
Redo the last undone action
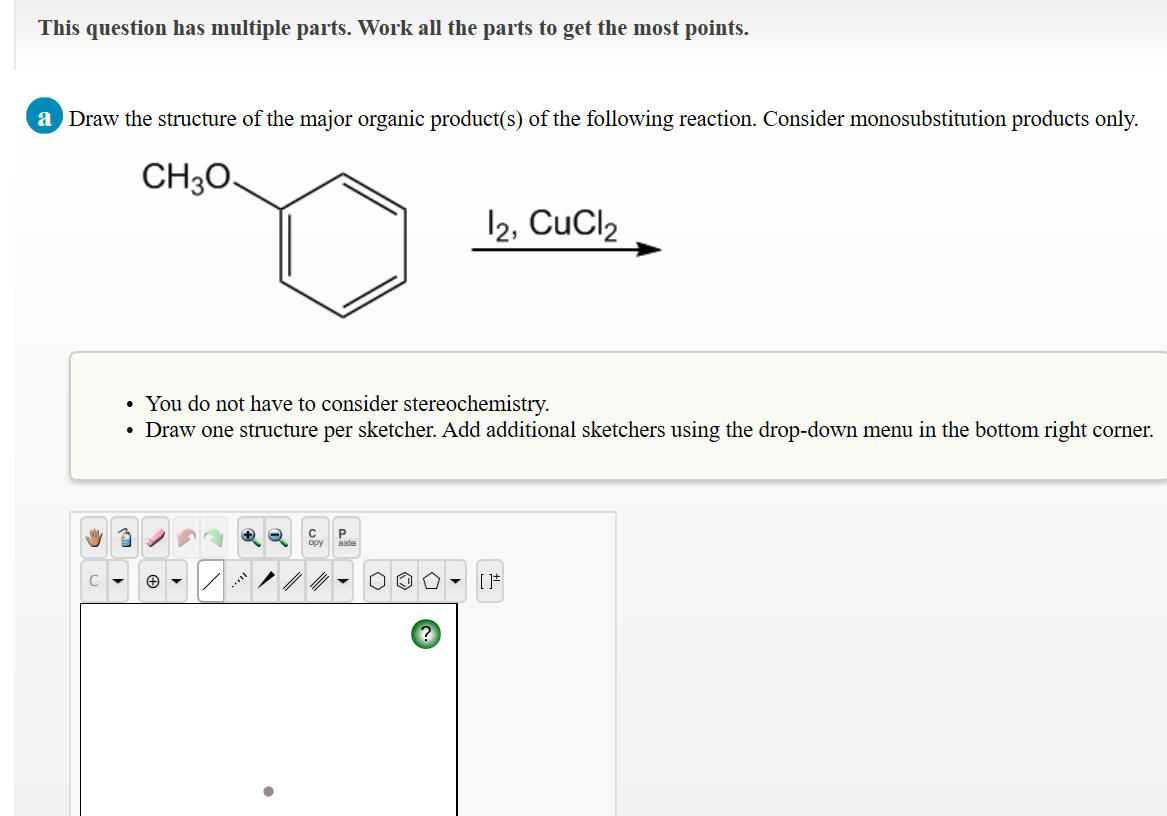pyautogui.click(x=213, y=537)
